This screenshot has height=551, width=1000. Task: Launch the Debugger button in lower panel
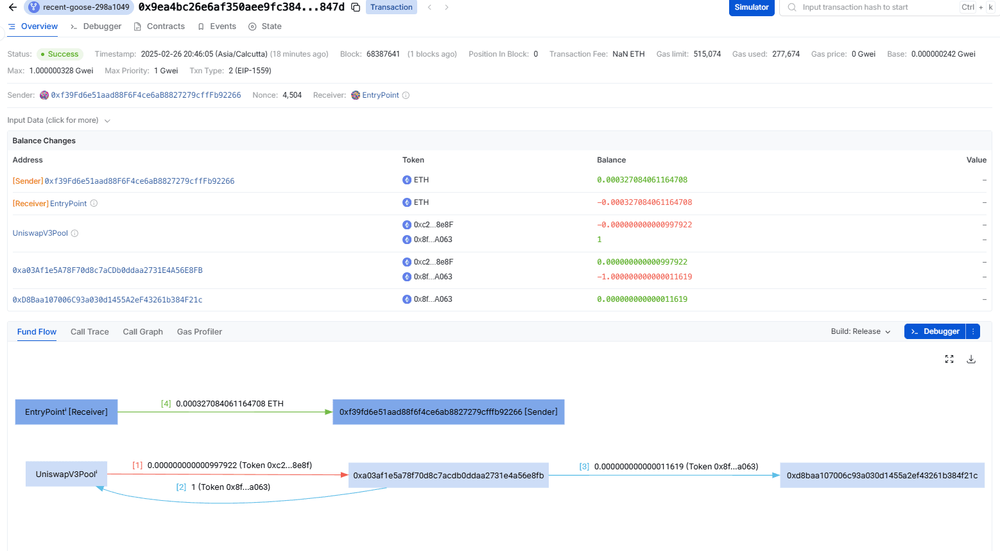pyautogui.click(x=934, y=332)
